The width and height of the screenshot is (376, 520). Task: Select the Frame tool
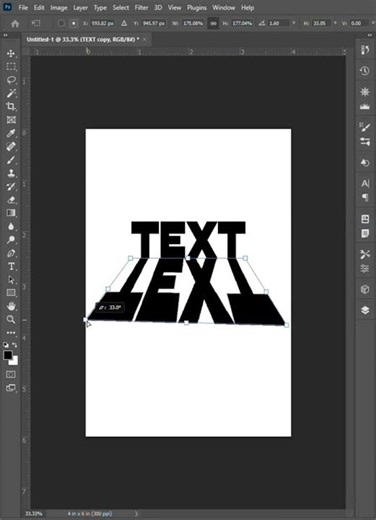click(x=11, y=120)
